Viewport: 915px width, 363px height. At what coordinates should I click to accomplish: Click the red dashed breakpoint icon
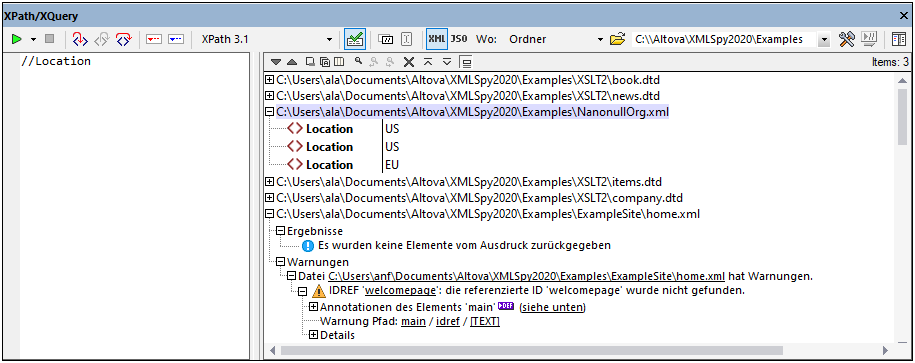153,39
